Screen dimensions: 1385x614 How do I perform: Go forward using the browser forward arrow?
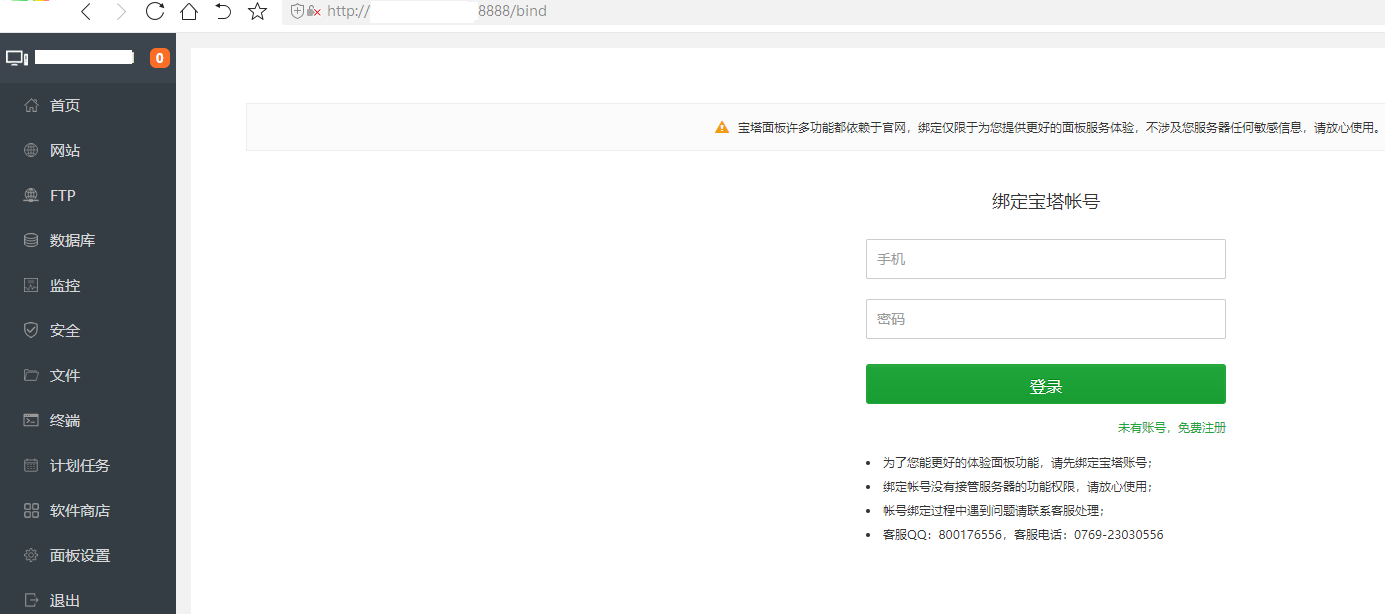pos(121,11)
